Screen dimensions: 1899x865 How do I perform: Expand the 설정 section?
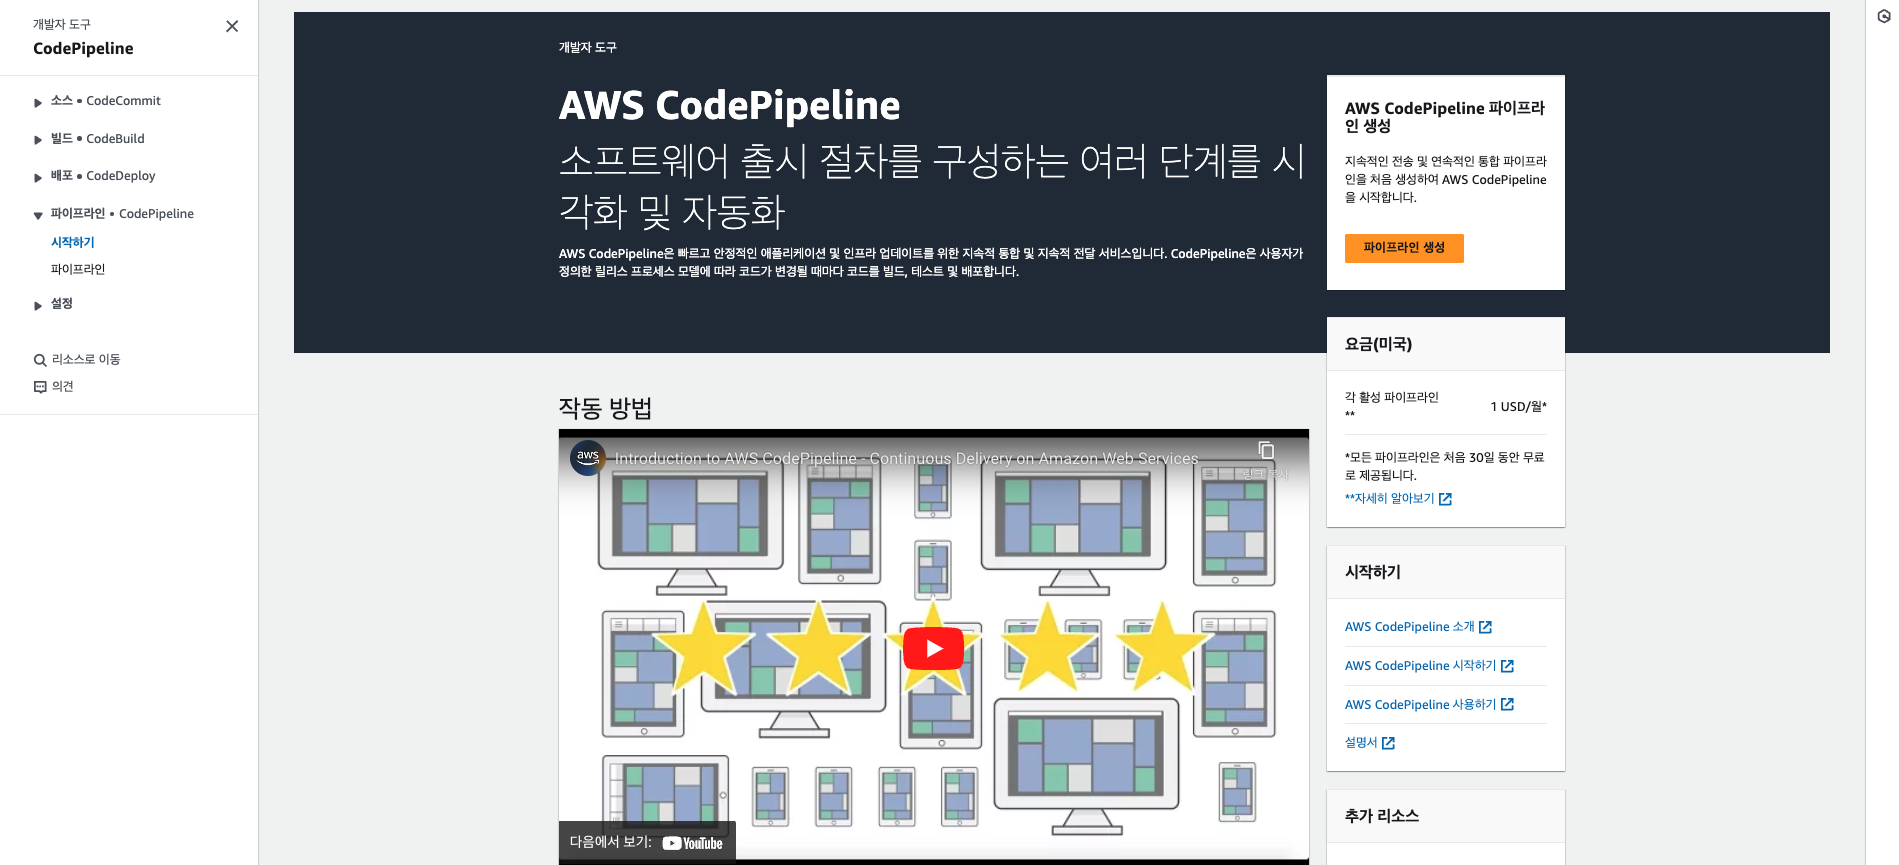coord(38,305)
